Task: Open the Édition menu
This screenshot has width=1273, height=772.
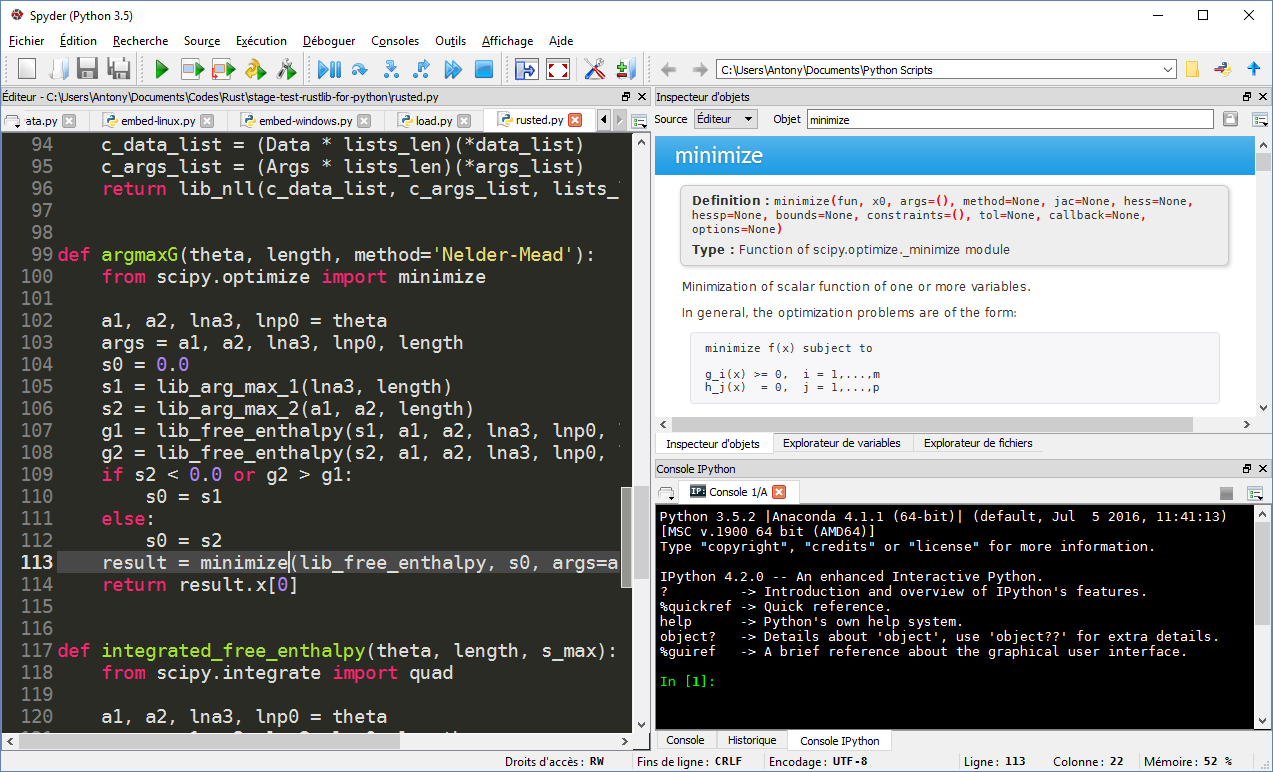Action: [78, 41]
